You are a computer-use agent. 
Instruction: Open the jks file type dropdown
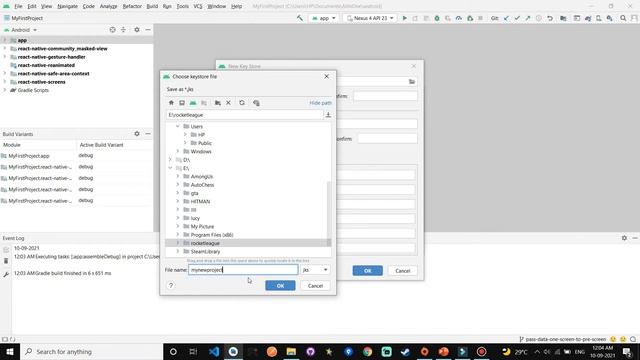coord(315,270)
